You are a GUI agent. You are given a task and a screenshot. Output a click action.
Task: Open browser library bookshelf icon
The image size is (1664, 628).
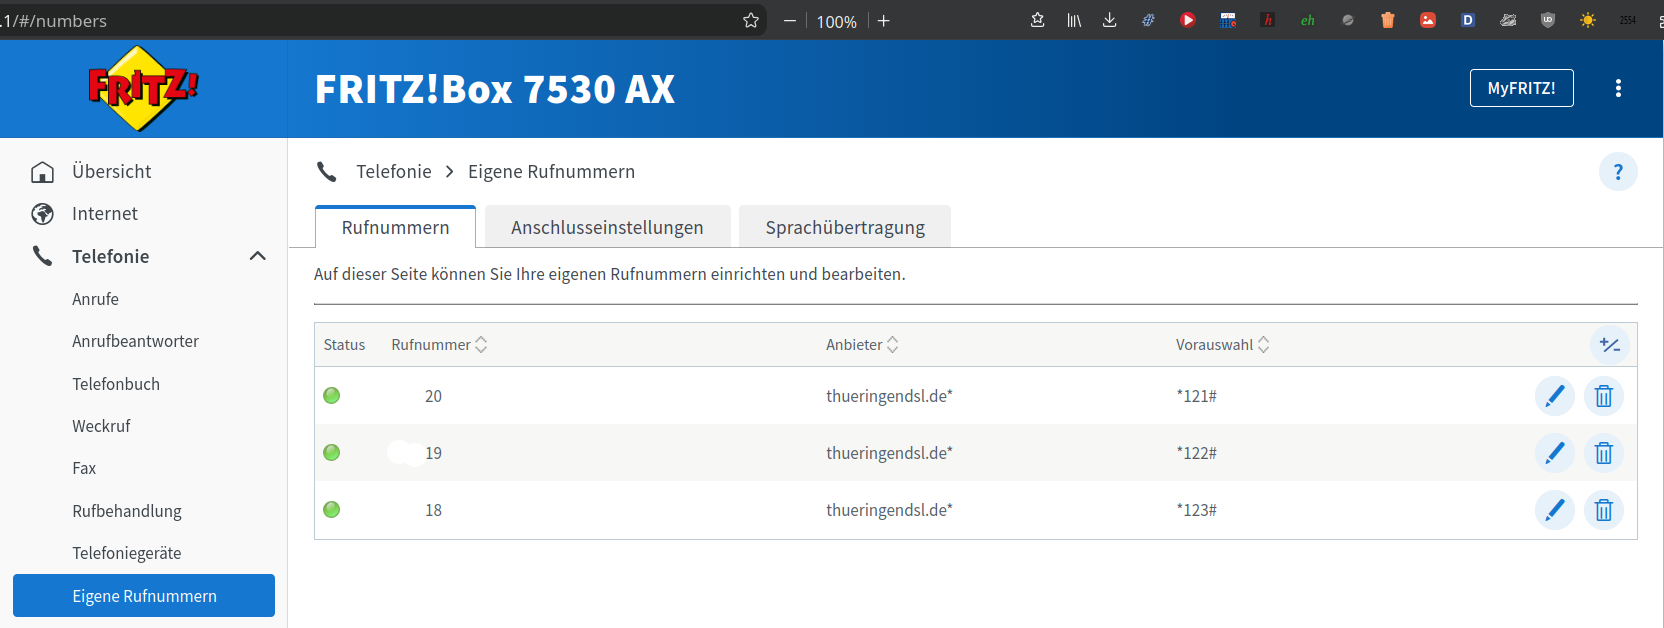point(1074,20)
